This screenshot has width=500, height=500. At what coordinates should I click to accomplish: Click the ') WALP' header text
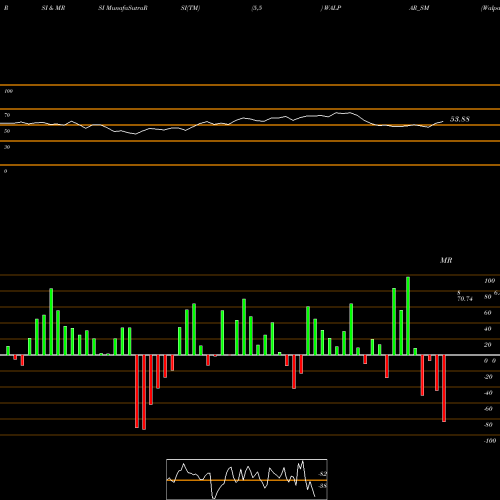[x=331, y=8]
